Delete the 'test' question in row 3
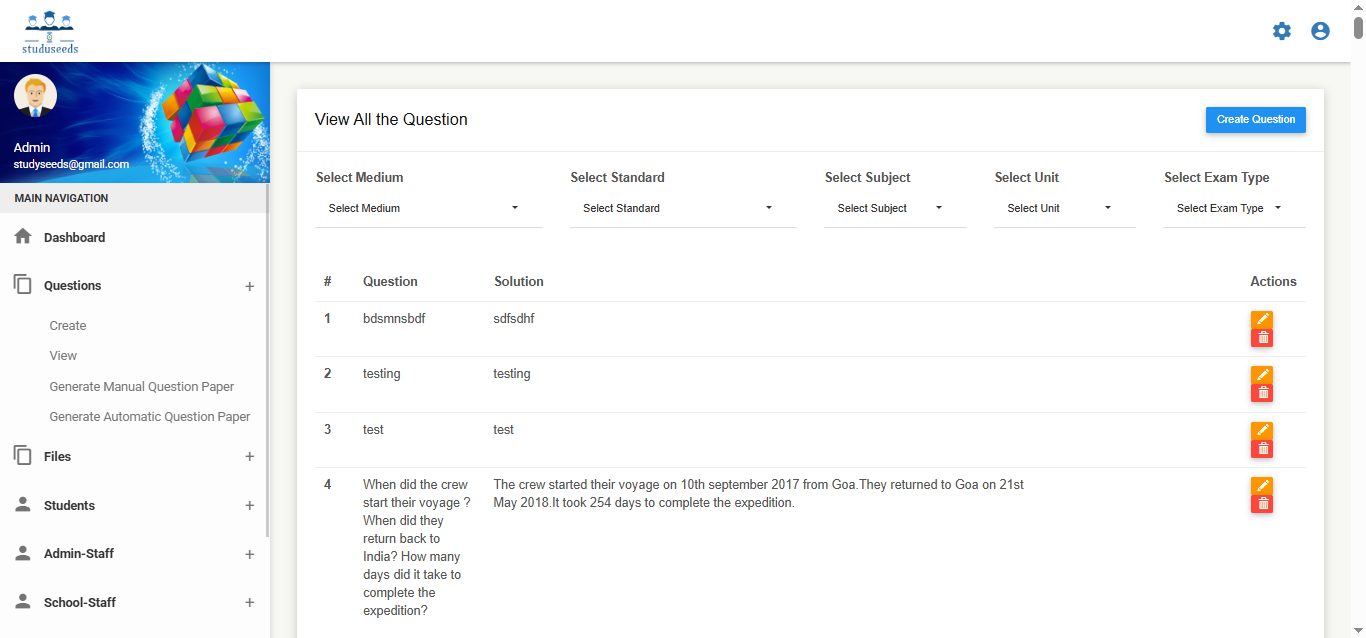1366x638 pixels. pyautogui.click(x=1262, y=449)
